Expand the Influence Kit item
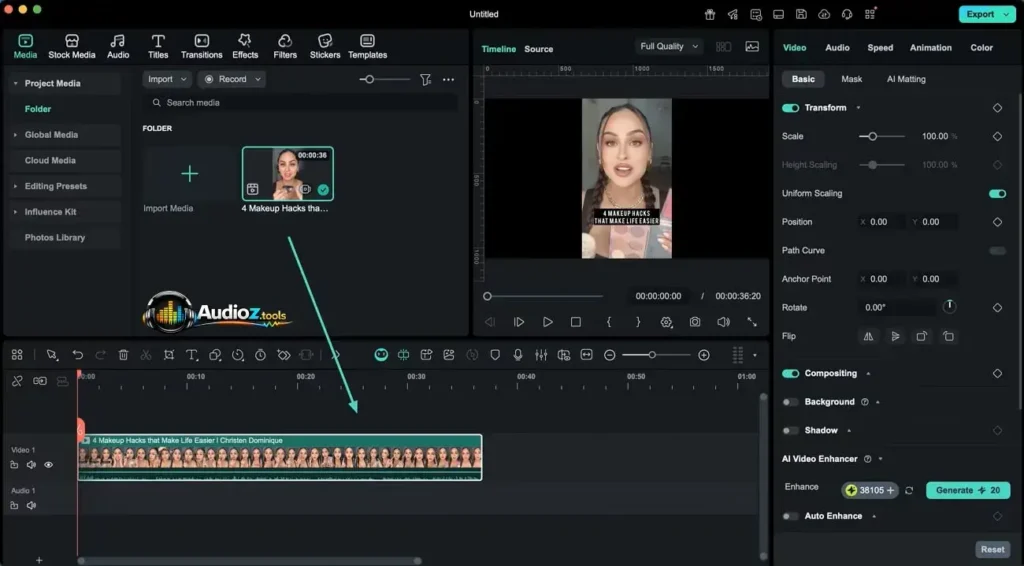This screenshot has width=1024, height=566. tap(16, 212)
